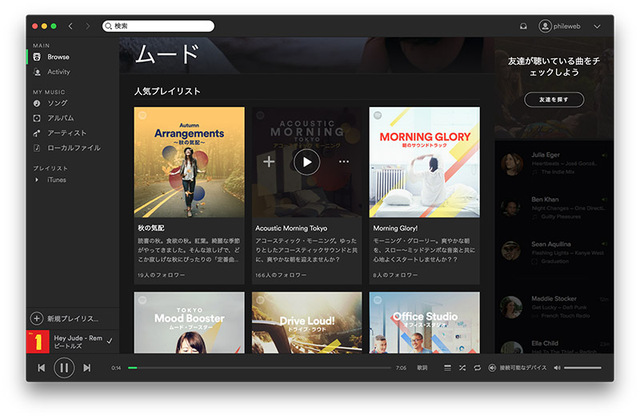Click the ソング disc icon

(37, 103)
